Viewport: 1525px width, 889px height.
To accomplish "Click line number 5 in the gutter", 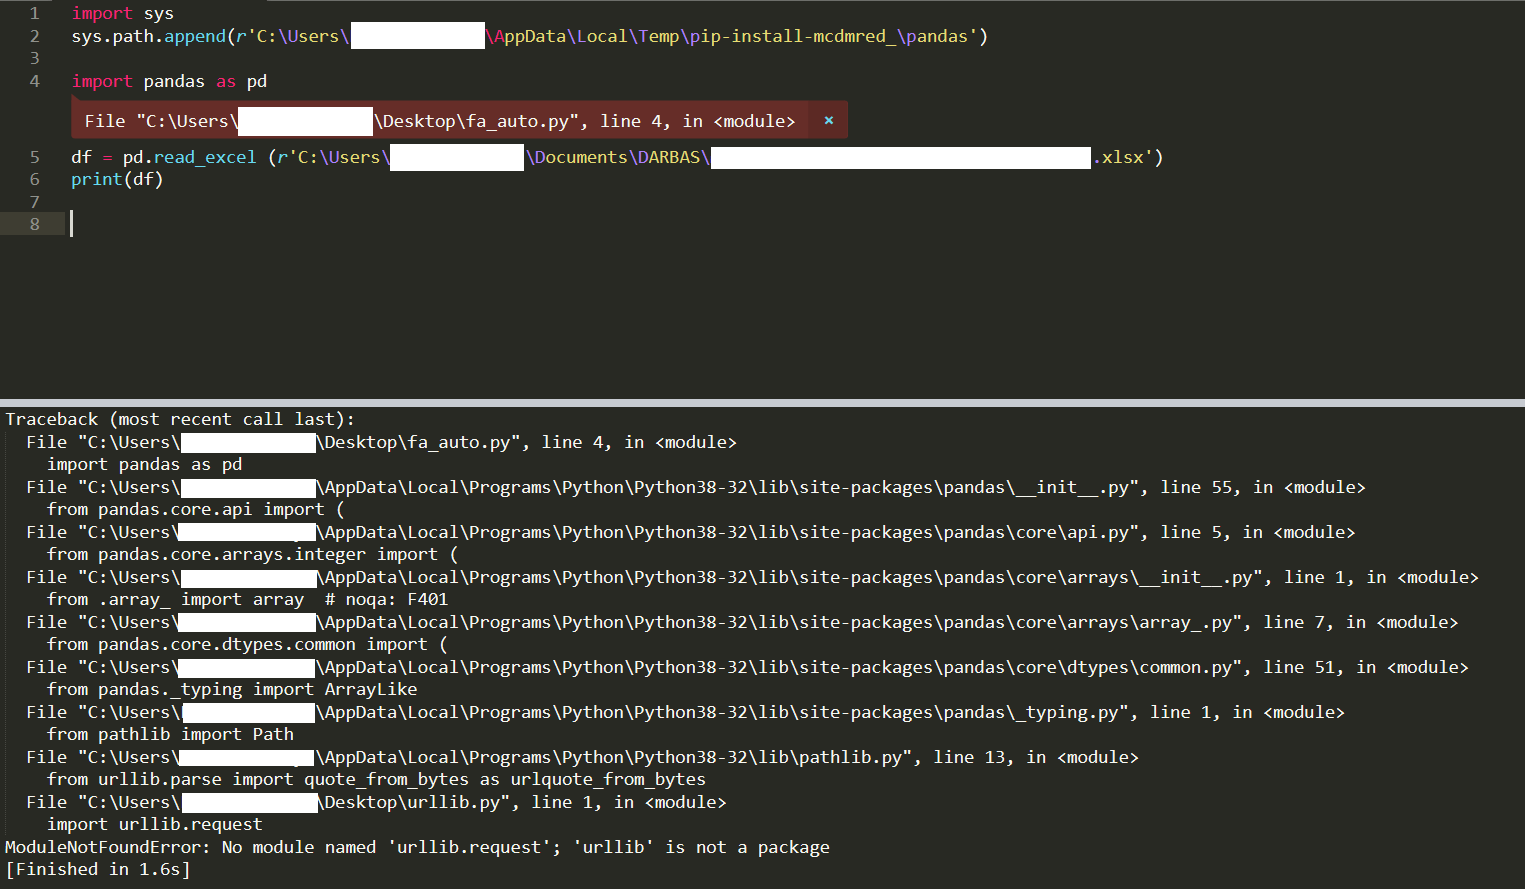I will [35, 157].
